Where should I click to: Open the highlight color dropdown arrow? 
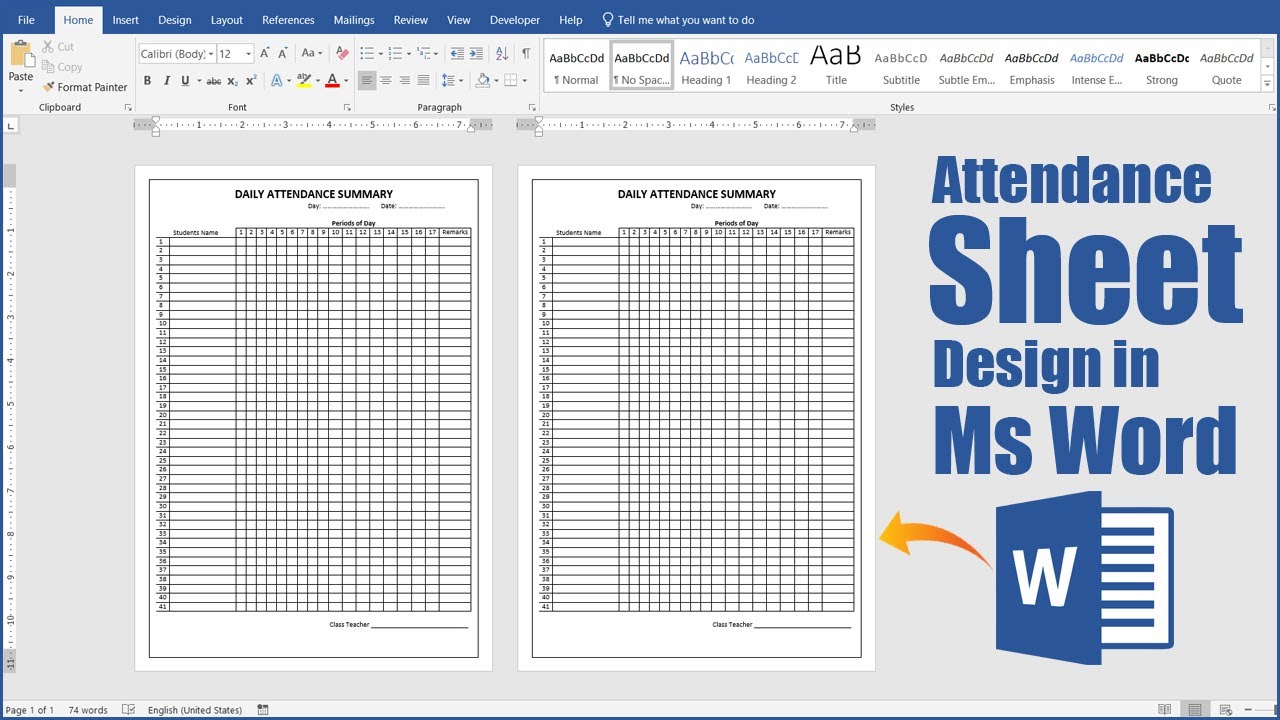[317, 81]
